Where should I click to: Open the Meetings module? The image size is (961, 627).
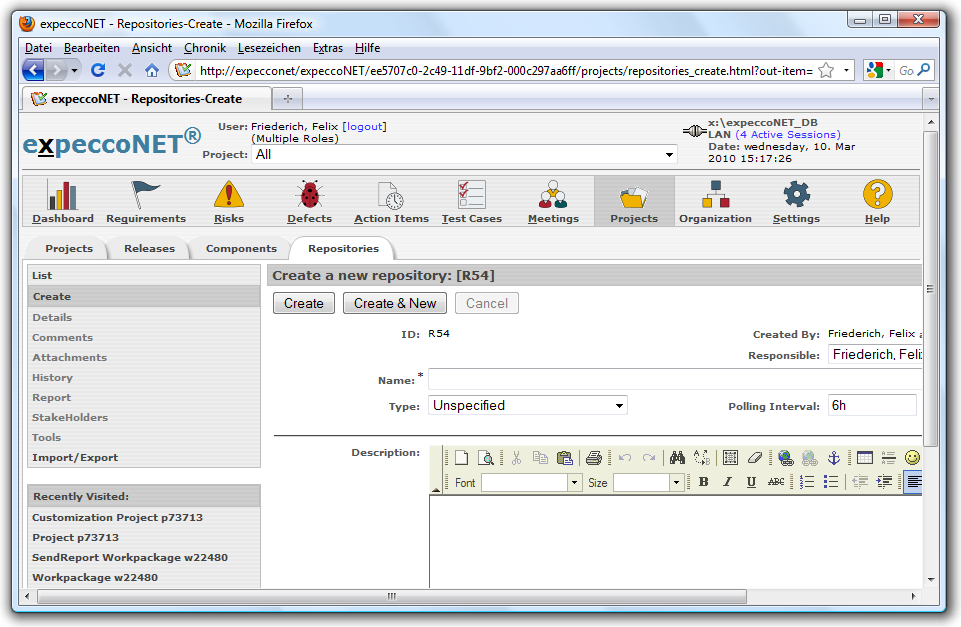553,202
